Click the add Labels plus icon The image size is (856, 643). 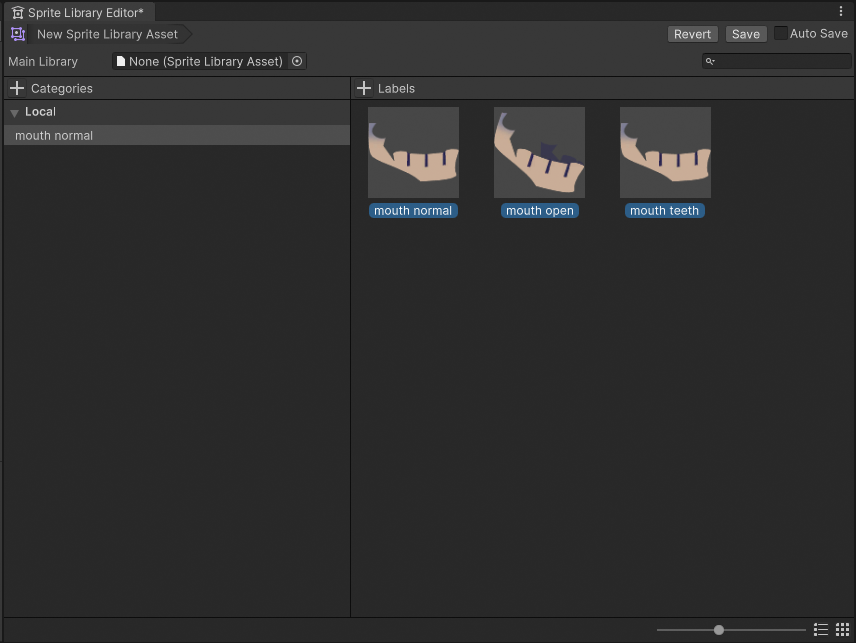(x=364, y=88)
